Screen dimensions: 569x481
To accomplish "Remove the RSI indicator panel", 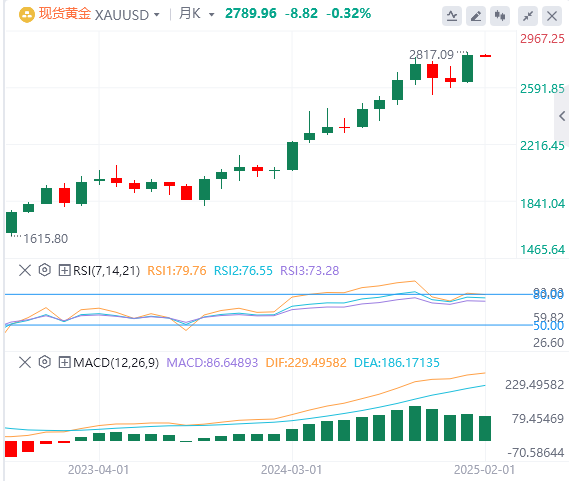I will (x=25, y=270).
